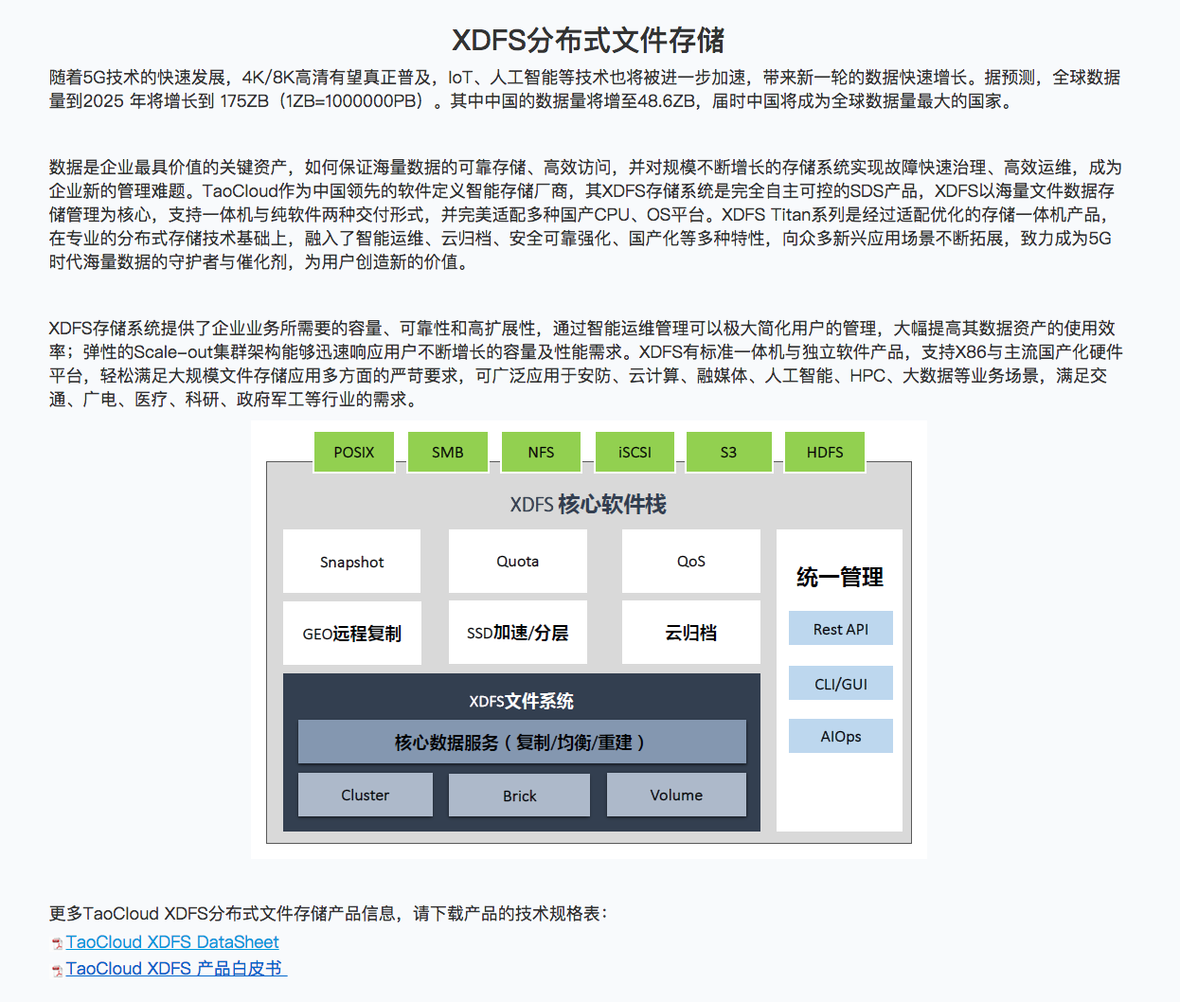Image resolution: width=1180 pixels, height=1002 pixels.
Task: Click the 云归档 box
Action: (x=691, y=632)
